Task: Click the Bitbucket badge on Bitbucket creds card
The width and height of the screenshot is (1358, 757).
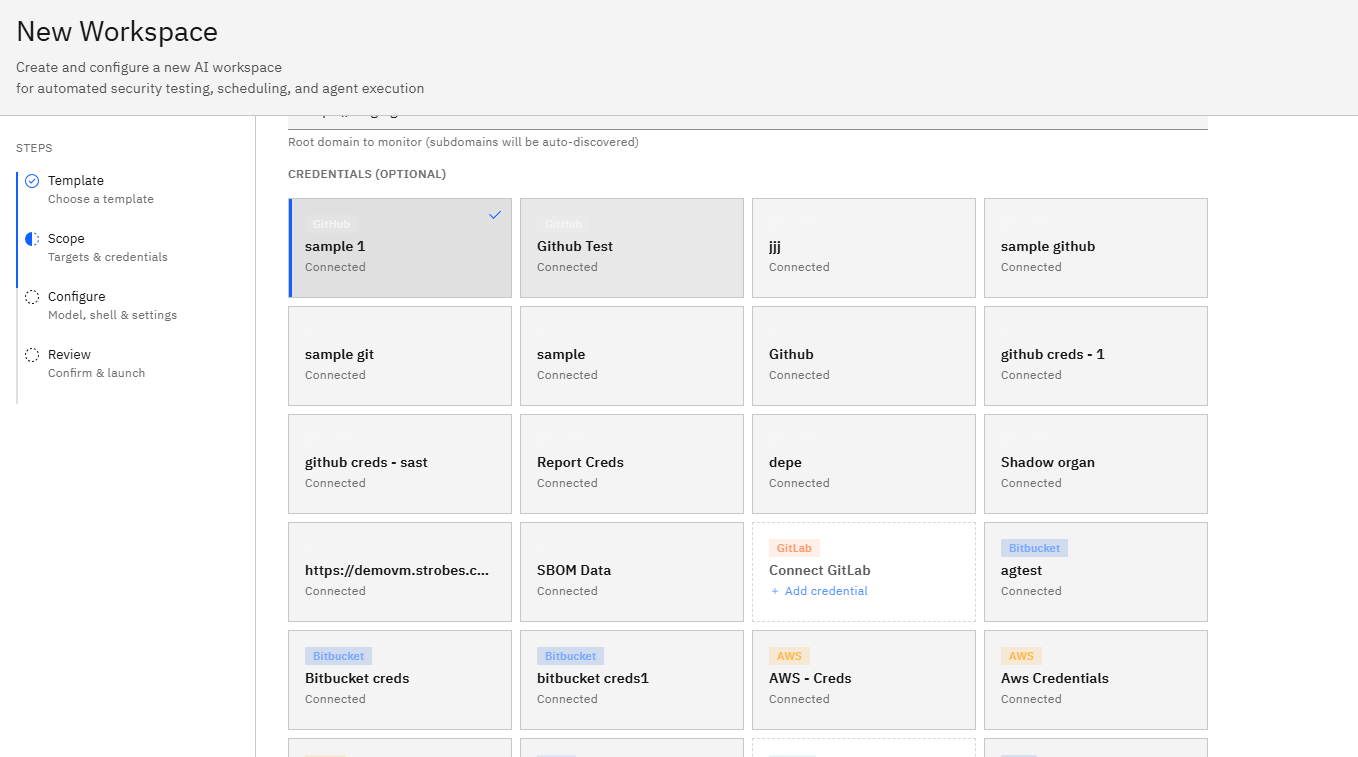Action: pyautogui.click(x=338, y=656)
